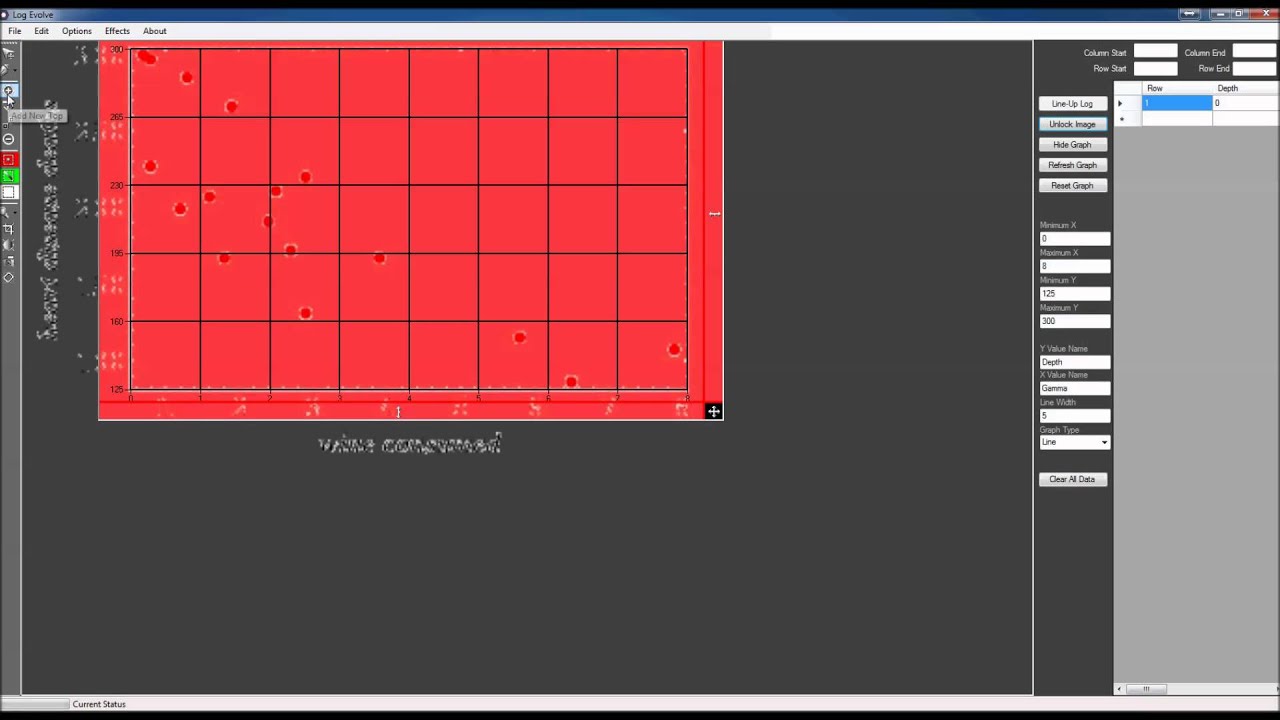This screenshot has width=1280, height=720.
Task: Click the Column Start input field
Action: point(1156,52)
